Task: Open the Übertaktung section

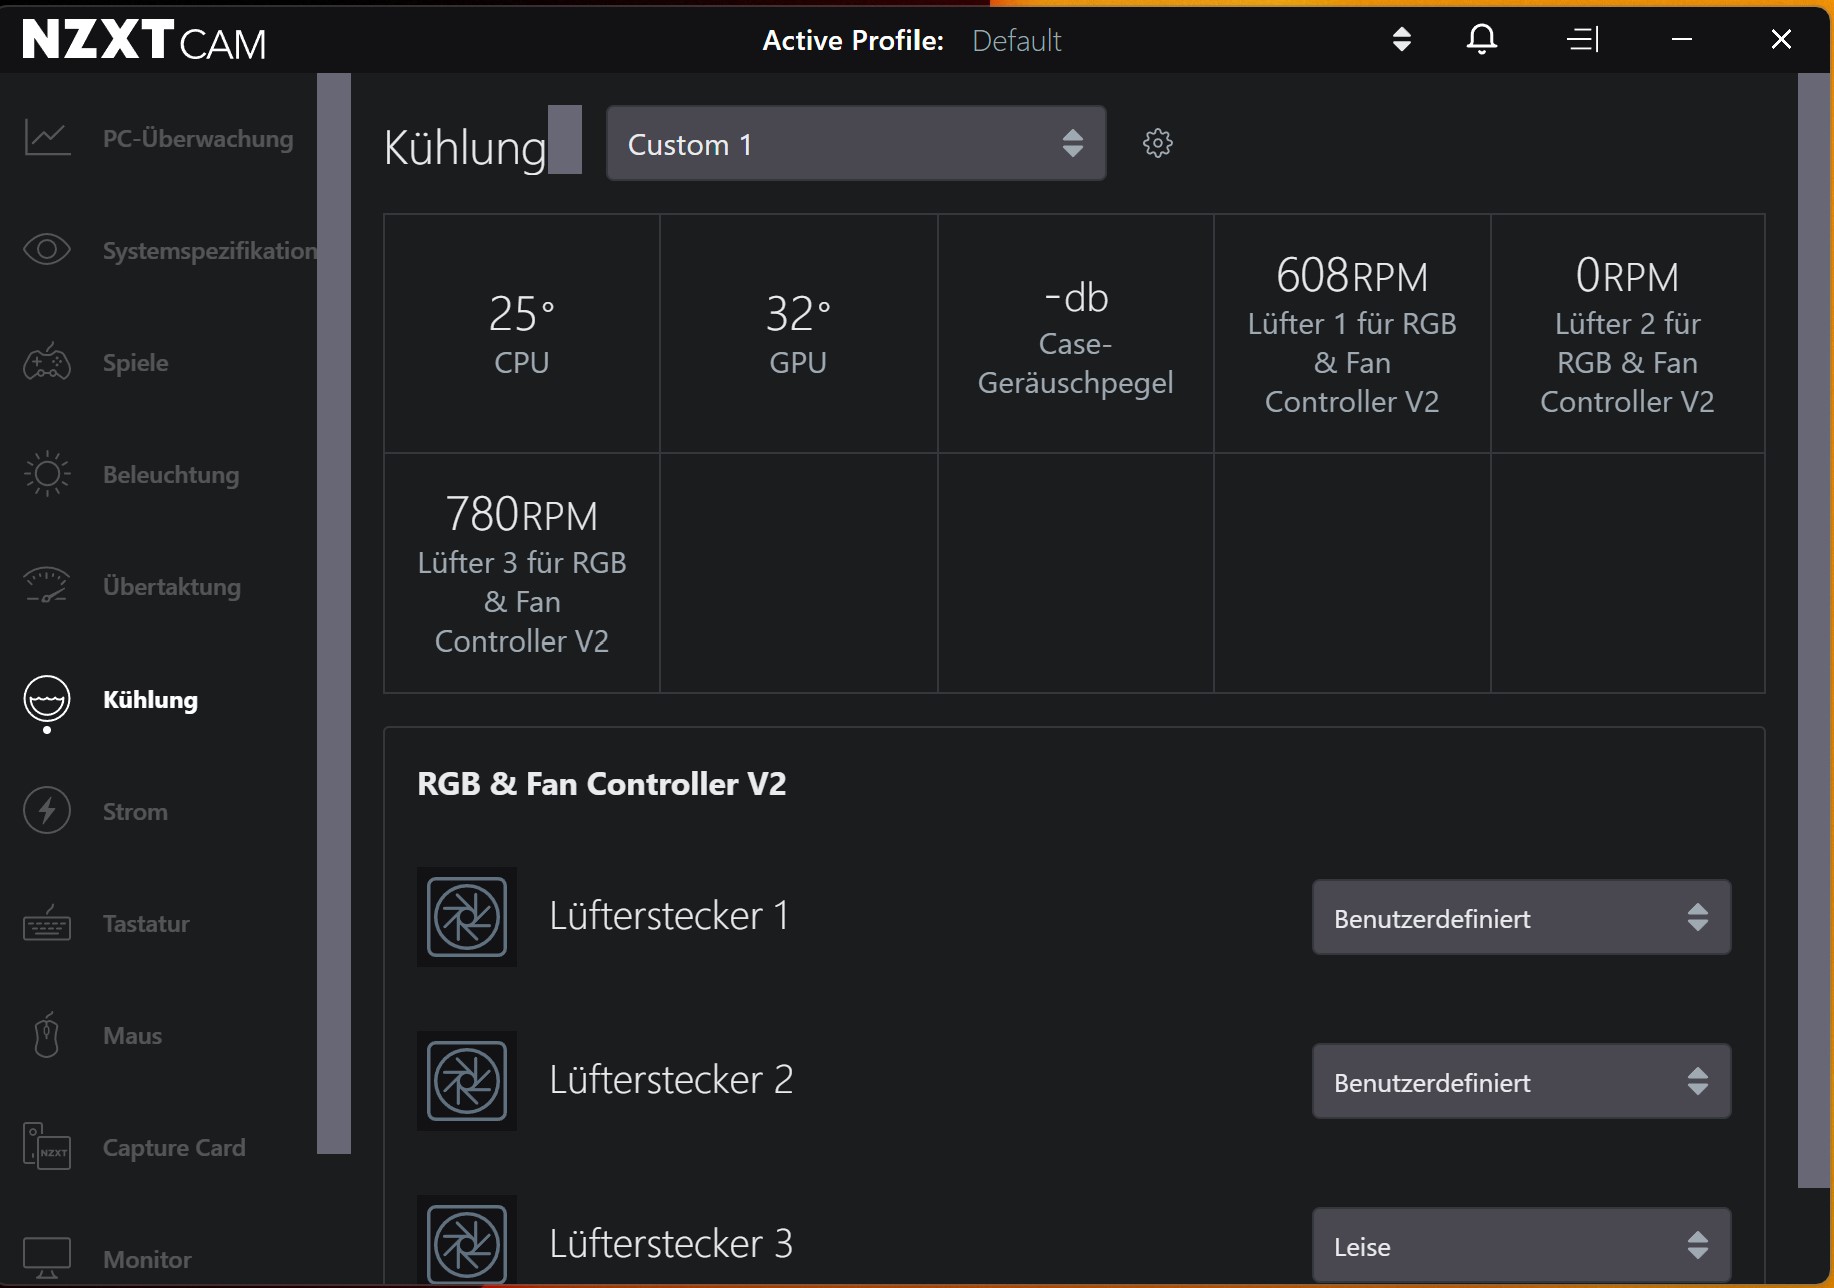Action: 172,587
